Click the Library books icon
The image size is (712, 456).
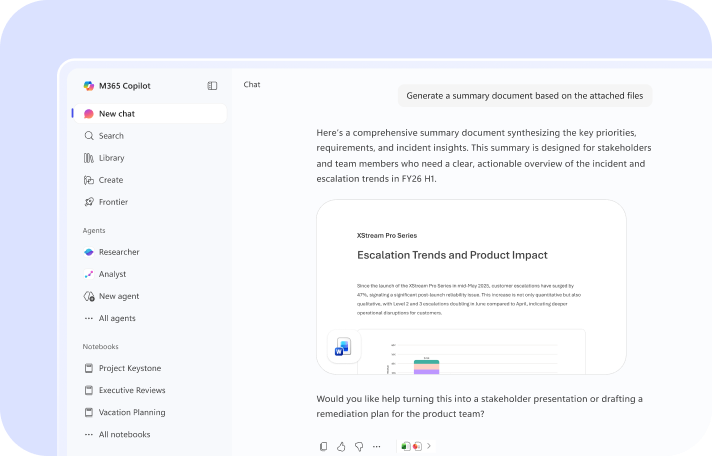tap(89, 158)
